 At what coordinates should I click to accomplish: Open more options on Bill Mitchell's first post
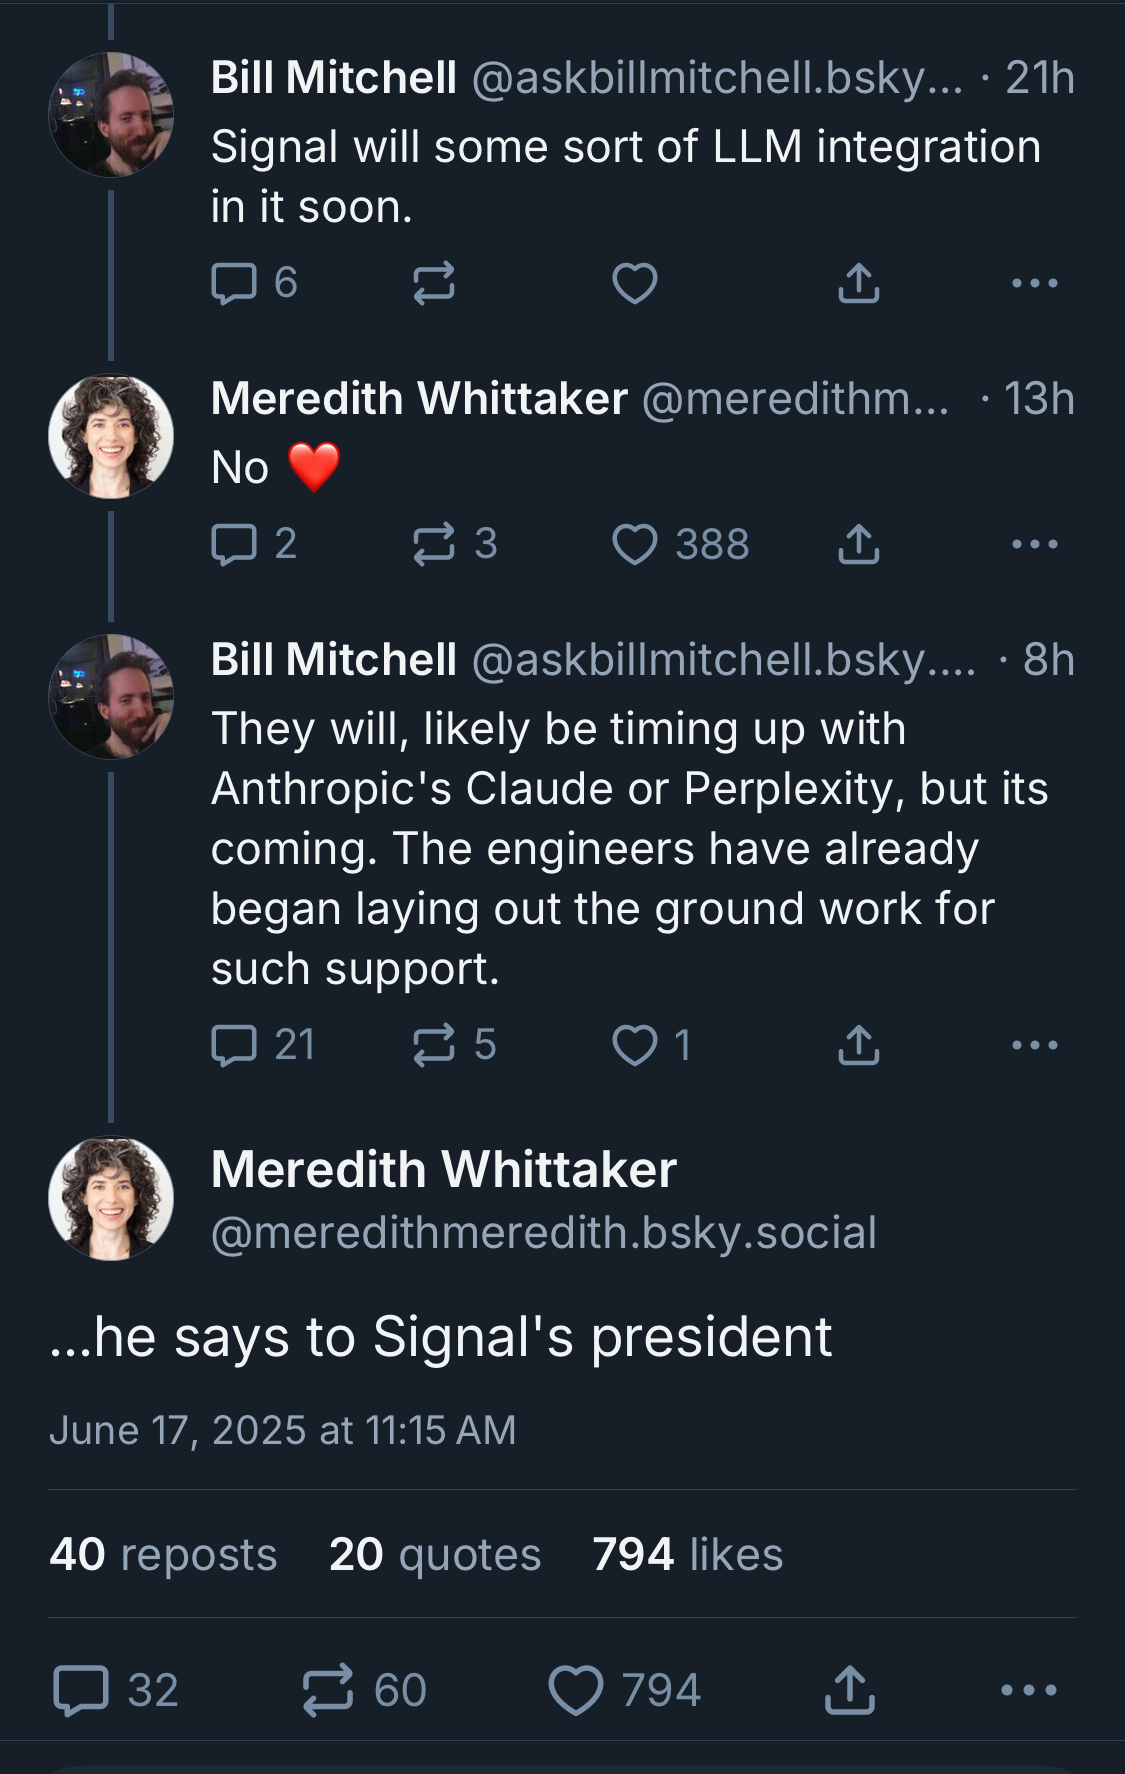[x=1034, y=283]
